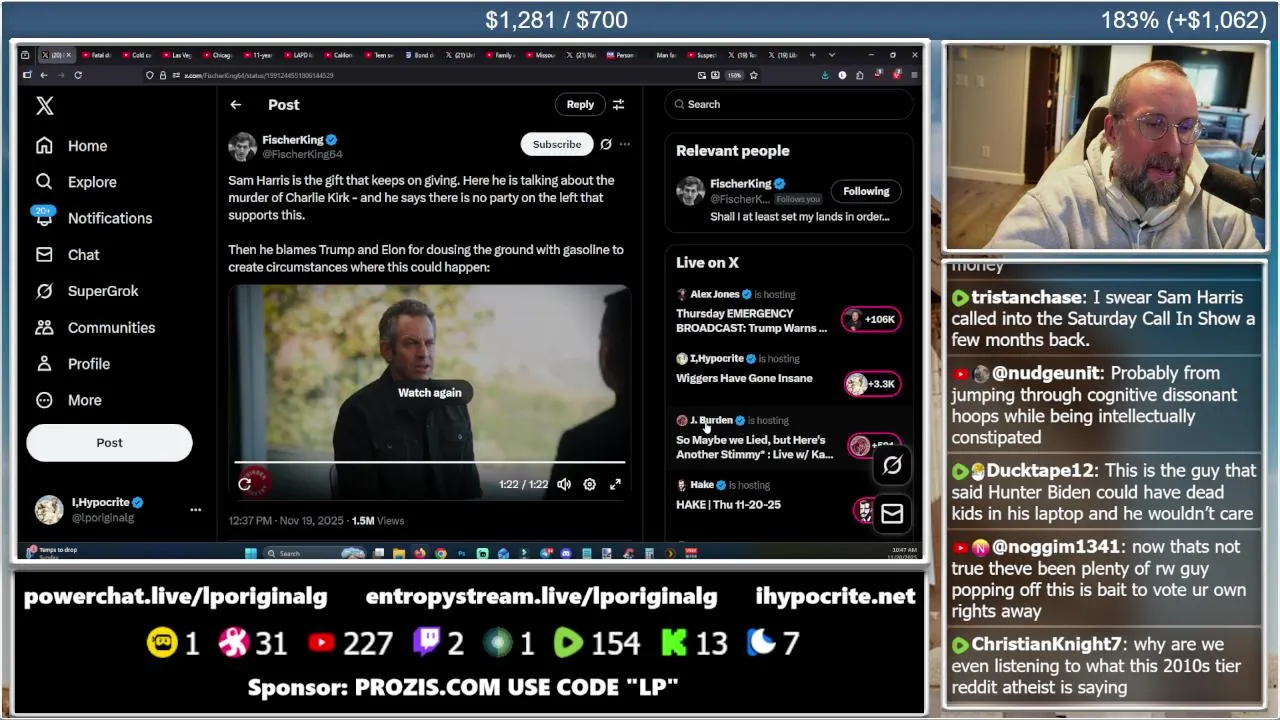Open Discord from the taskbar
This screenshot has width=1280, height=720.
pyautogui.click(x=565, y=553)
